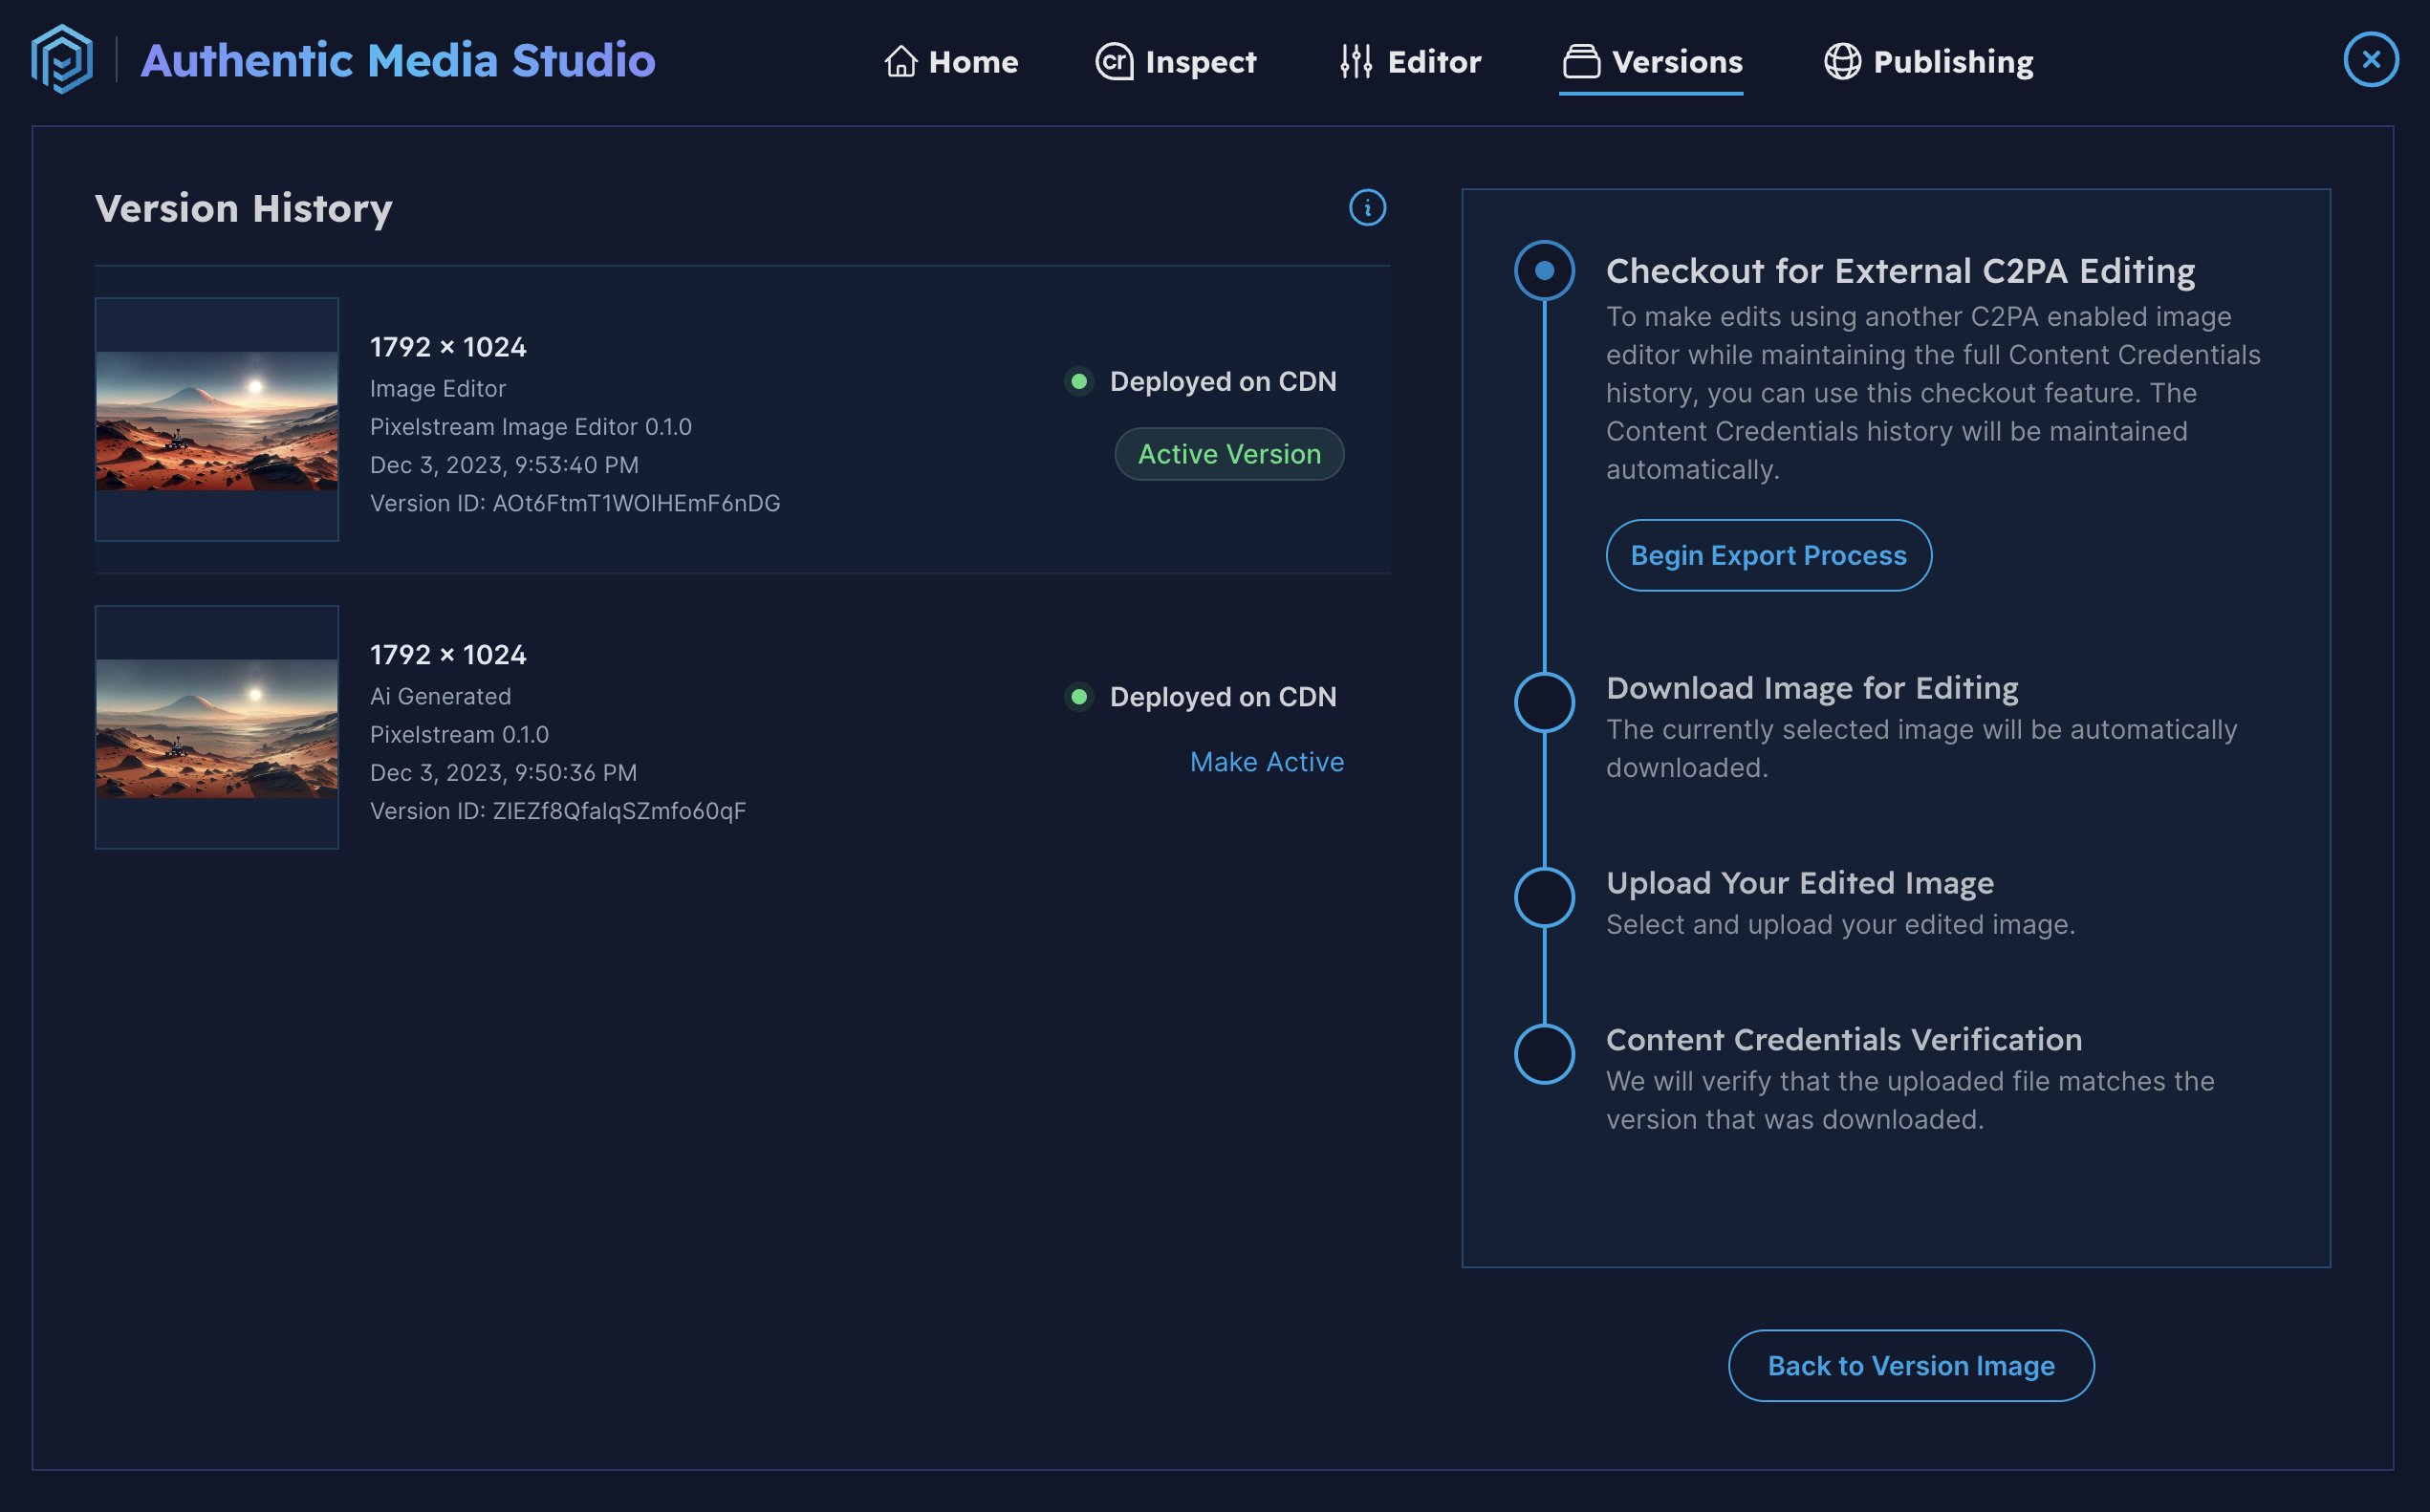Select the Checkout for External C2PA Editing step

(x=1544, y=270)
